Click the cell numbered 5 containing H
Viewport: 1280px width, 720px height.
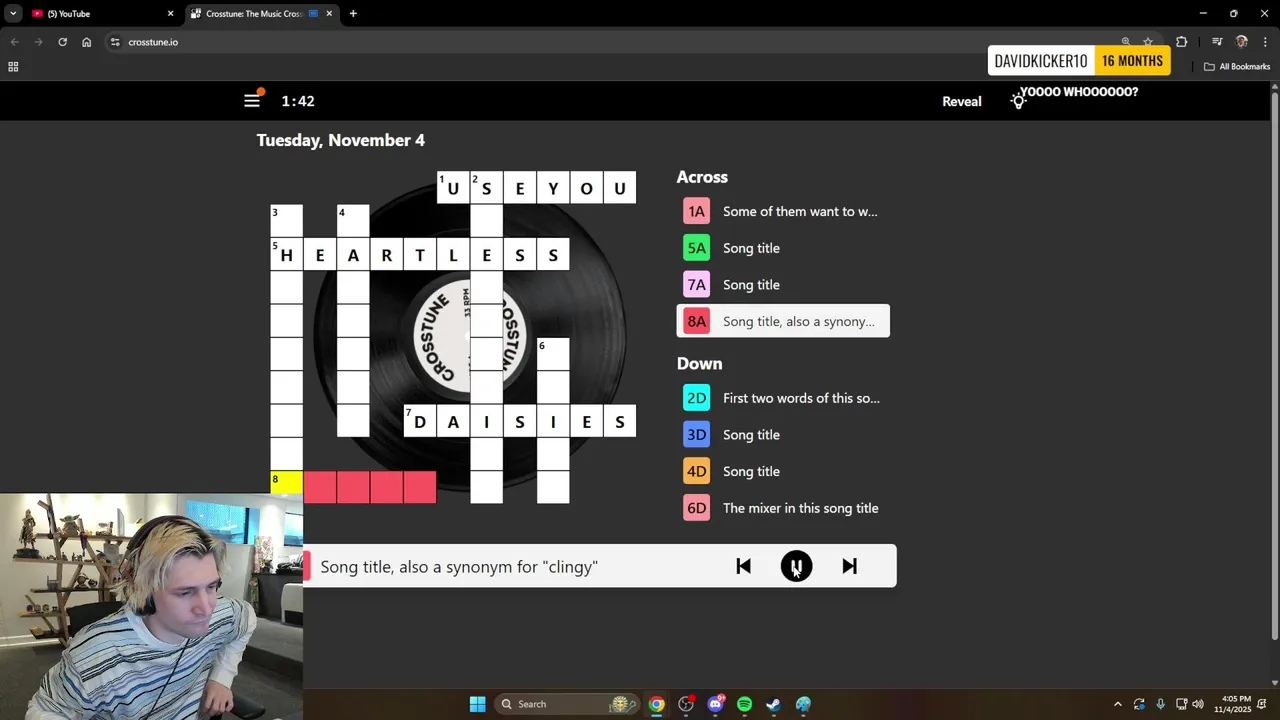286,254
